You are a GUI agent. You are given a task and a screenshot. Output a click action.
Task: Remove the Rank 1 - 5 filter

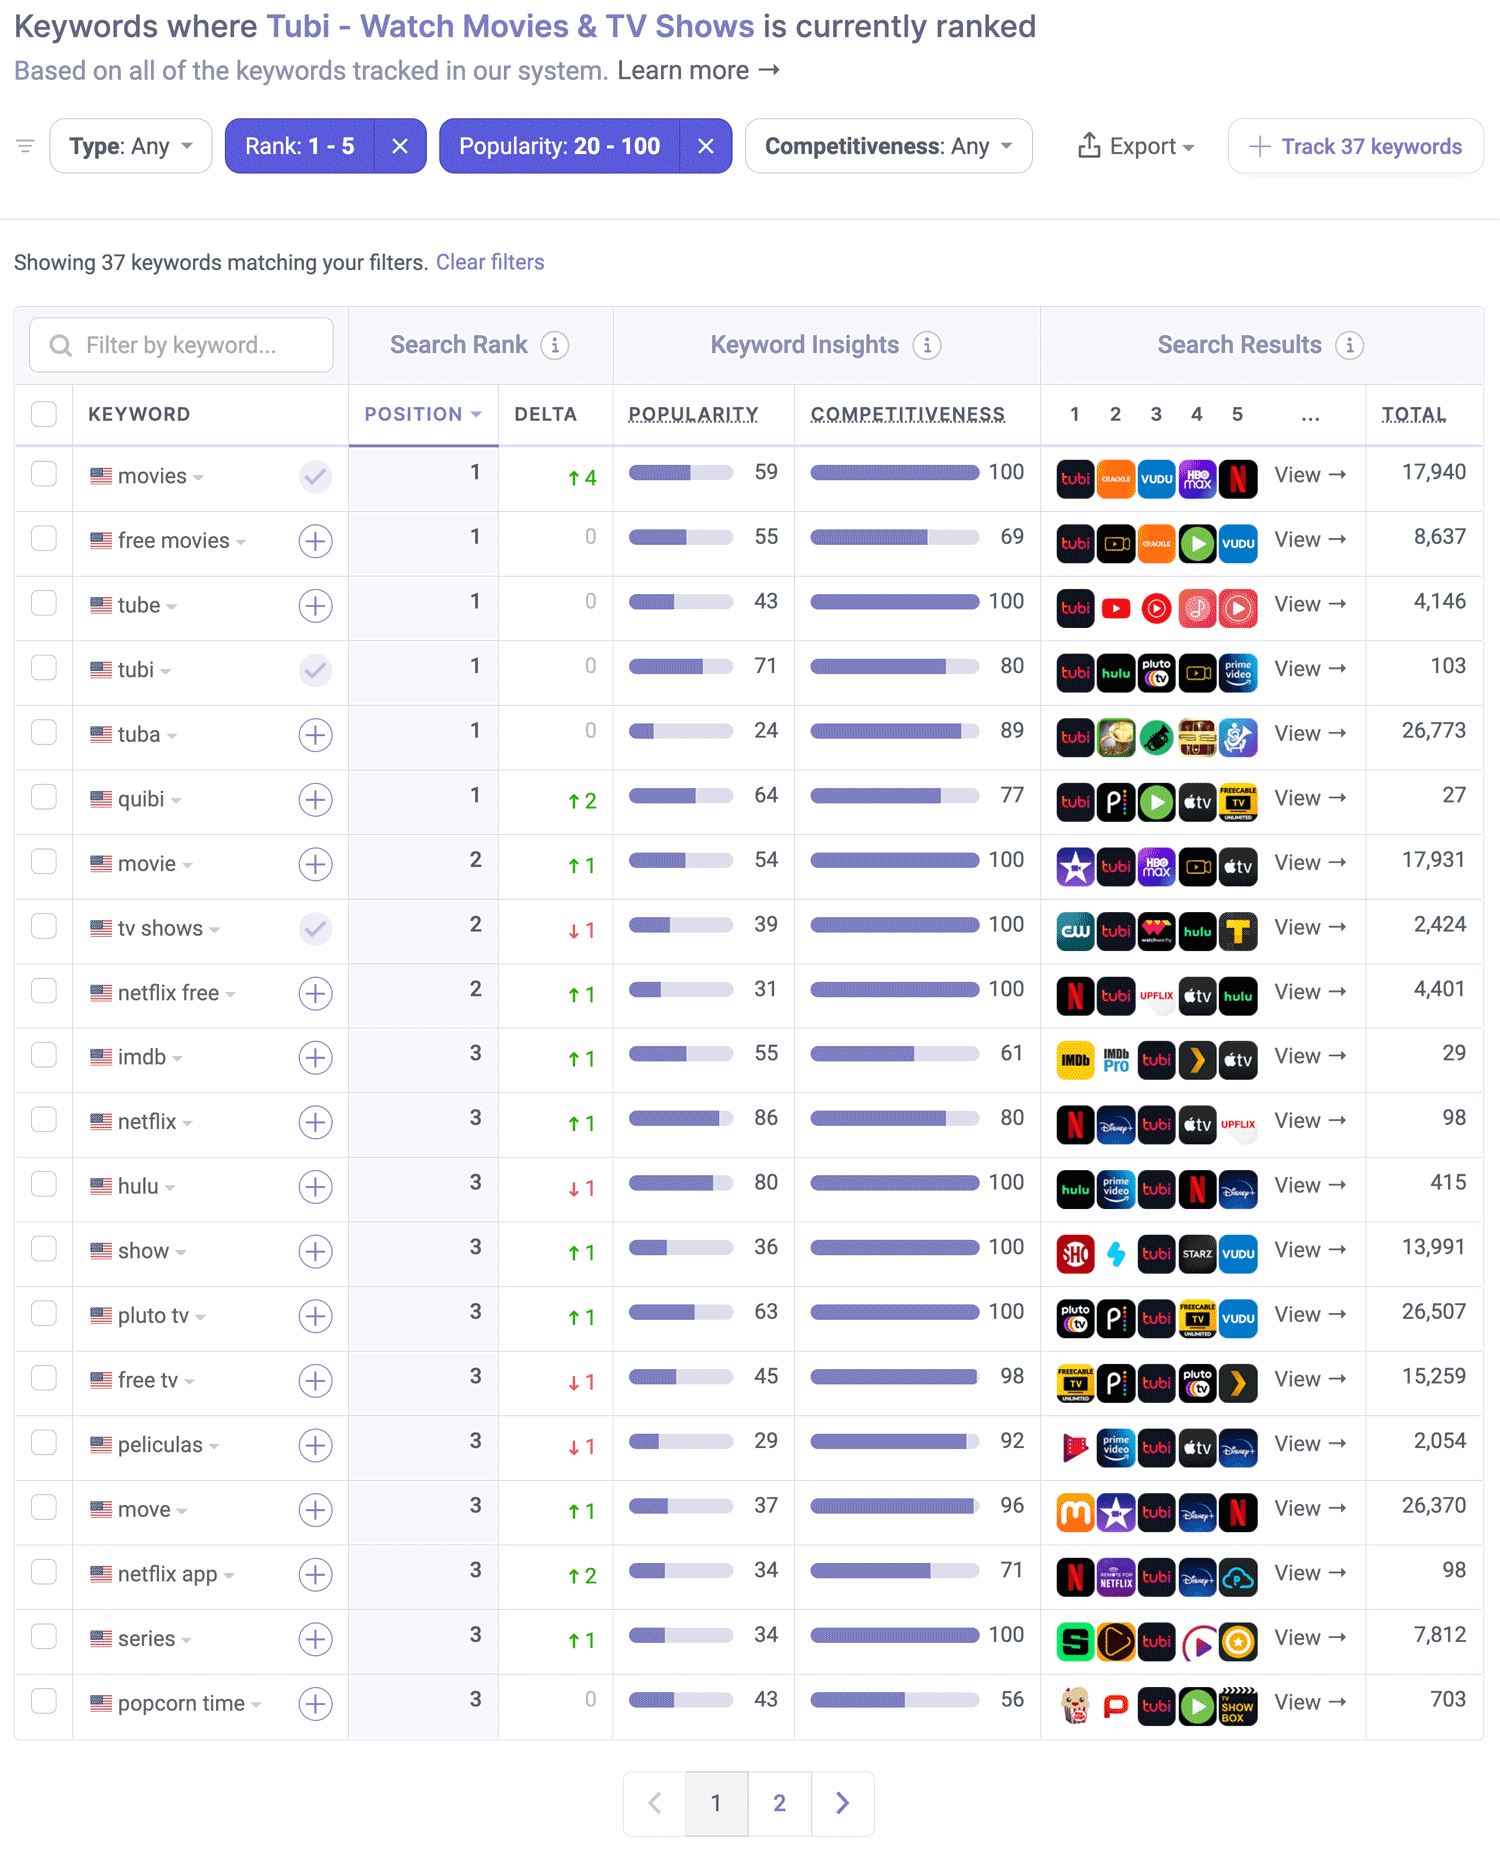tap(400, 146)
